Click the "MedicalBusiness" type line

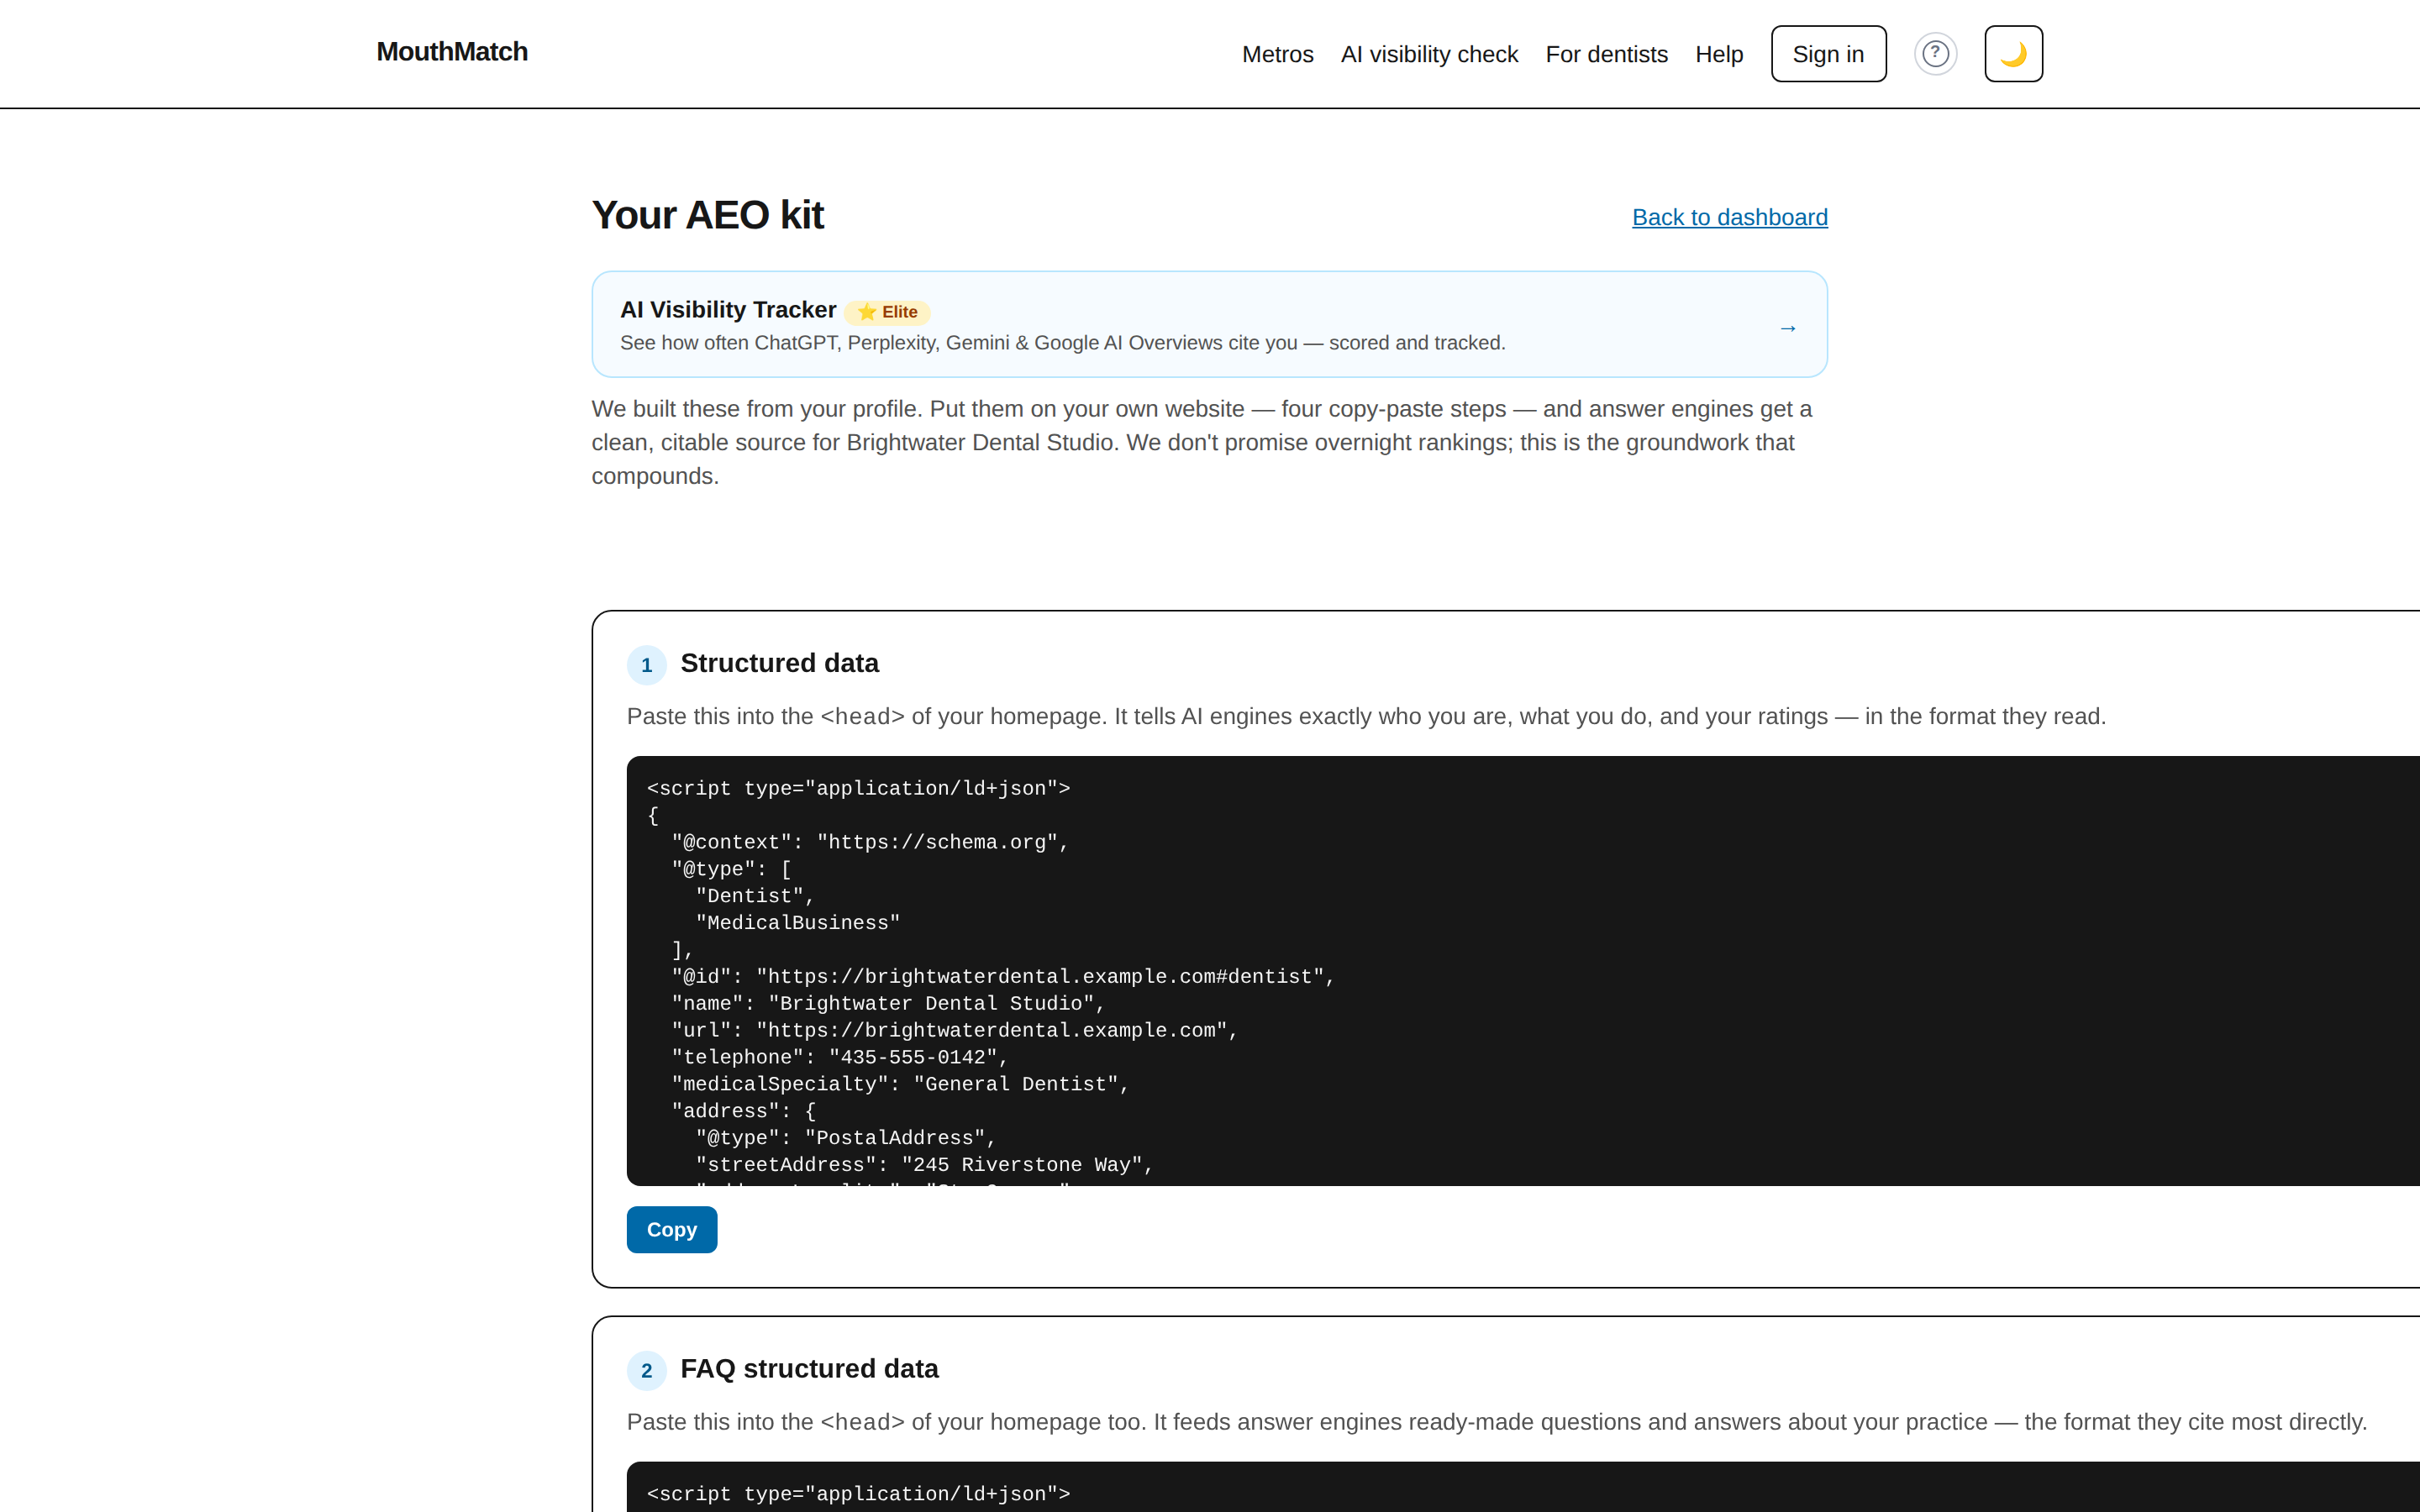(798, 923)
